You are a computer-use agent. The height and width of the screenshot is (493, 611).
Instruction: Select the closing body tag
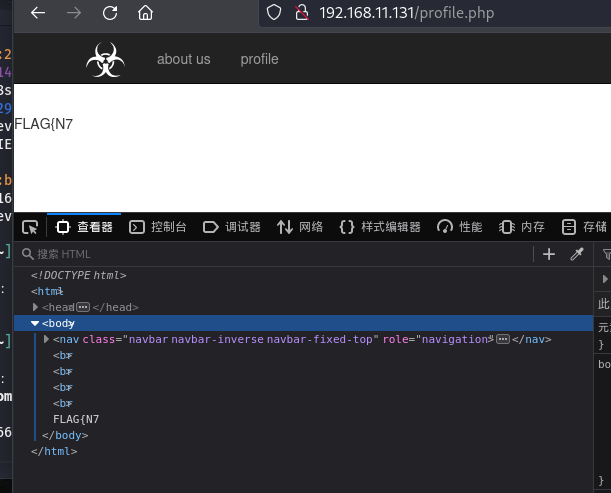point(65,435)
